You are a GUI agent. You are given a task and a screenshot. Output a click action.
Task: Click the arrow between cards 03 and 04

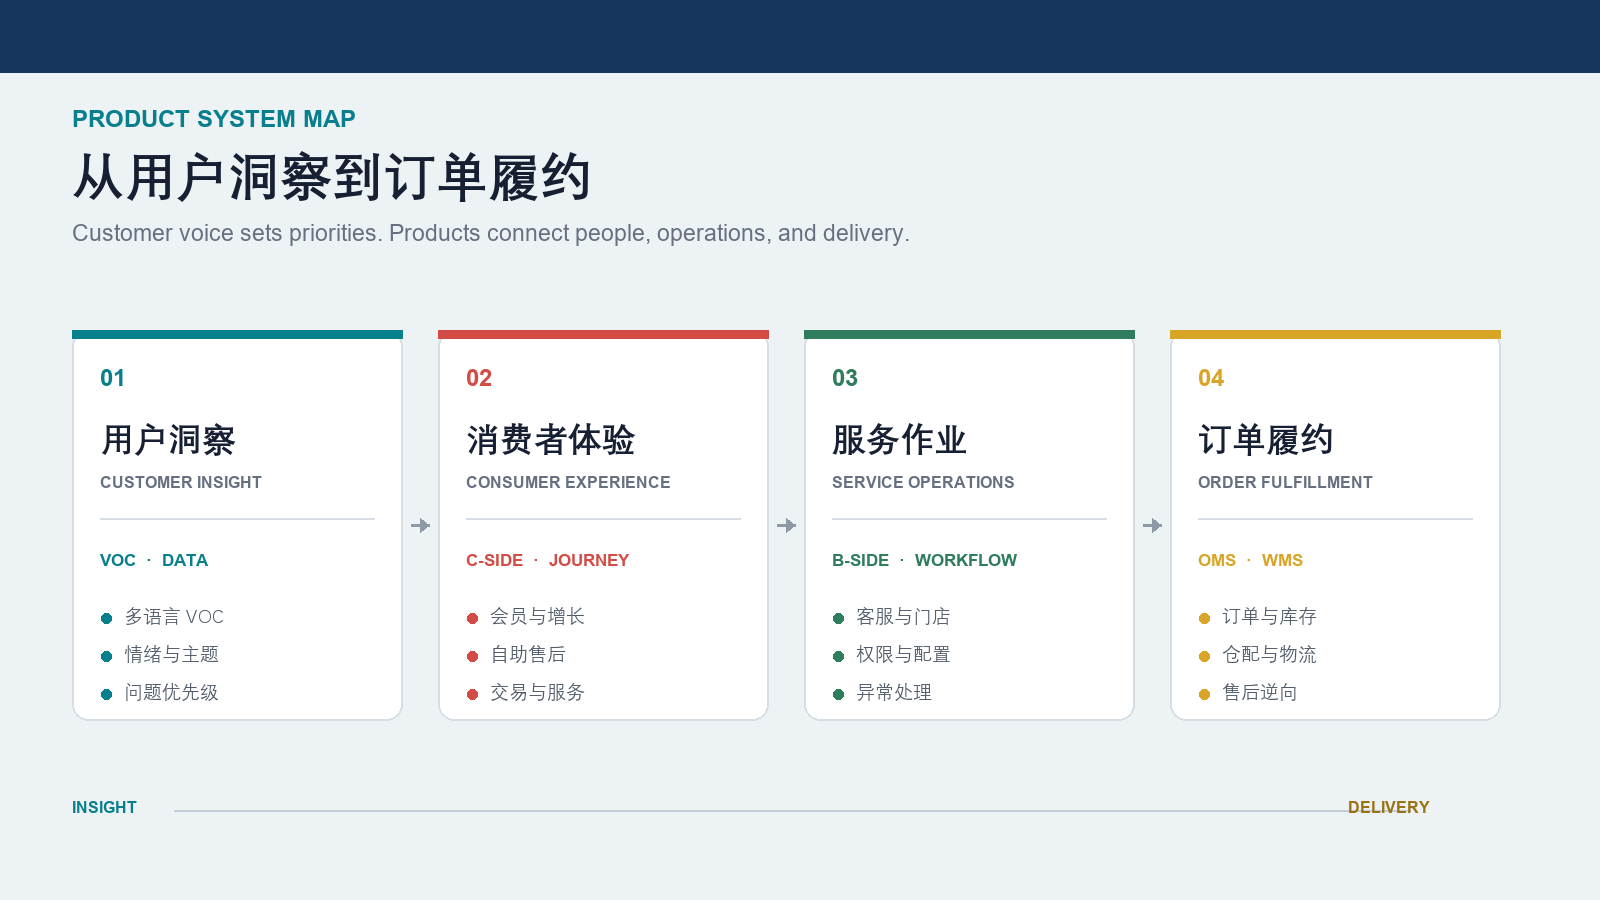[x=1153, y=525]
